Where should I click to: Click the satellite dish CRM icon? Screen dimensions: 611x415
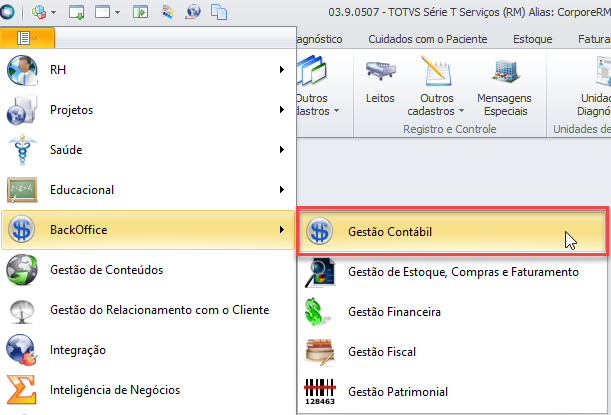[22, 311]
